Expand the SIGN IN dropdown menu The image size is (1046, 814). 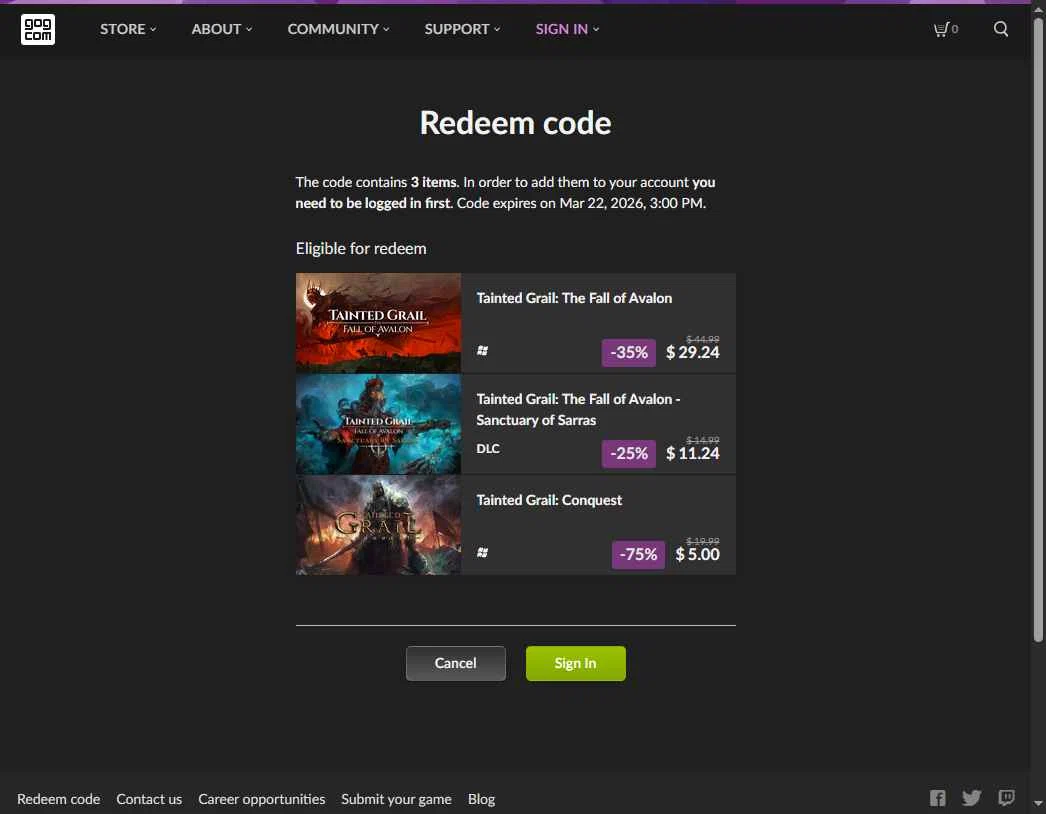pyautogui.click(x=567, y=29)
